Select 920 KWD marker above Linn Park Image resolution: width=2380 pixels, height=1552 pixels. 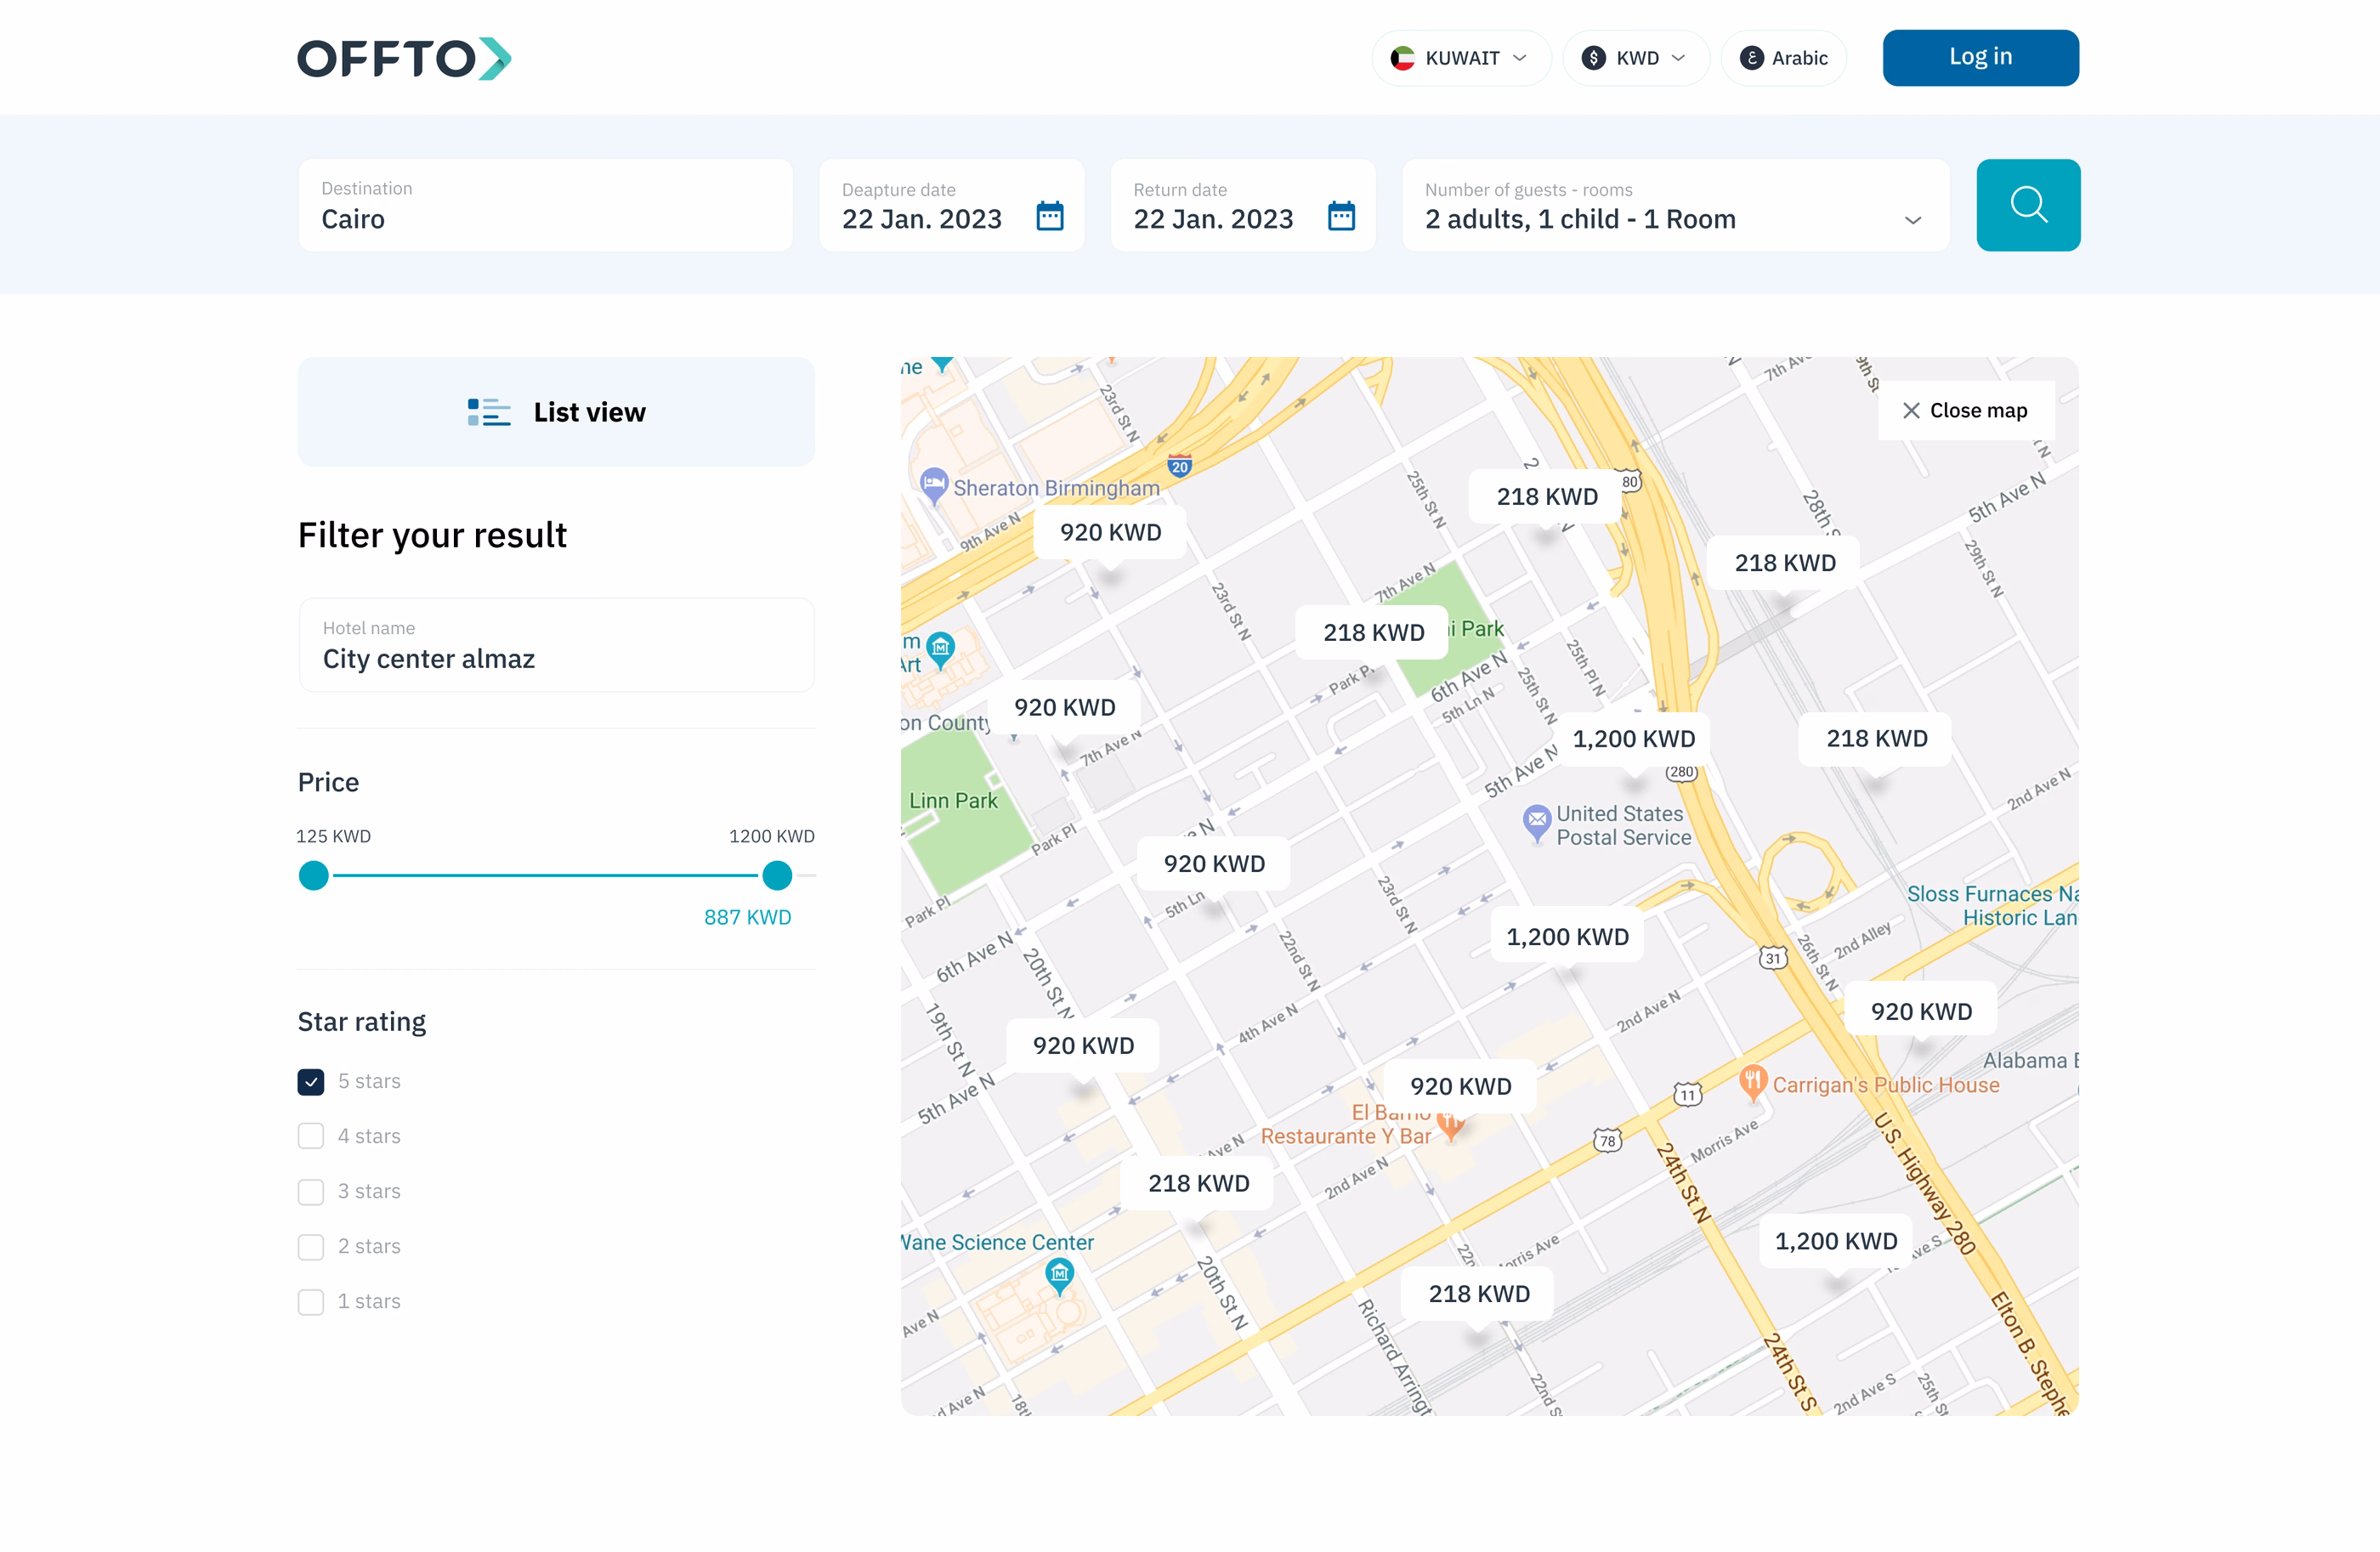(1064, 708)
